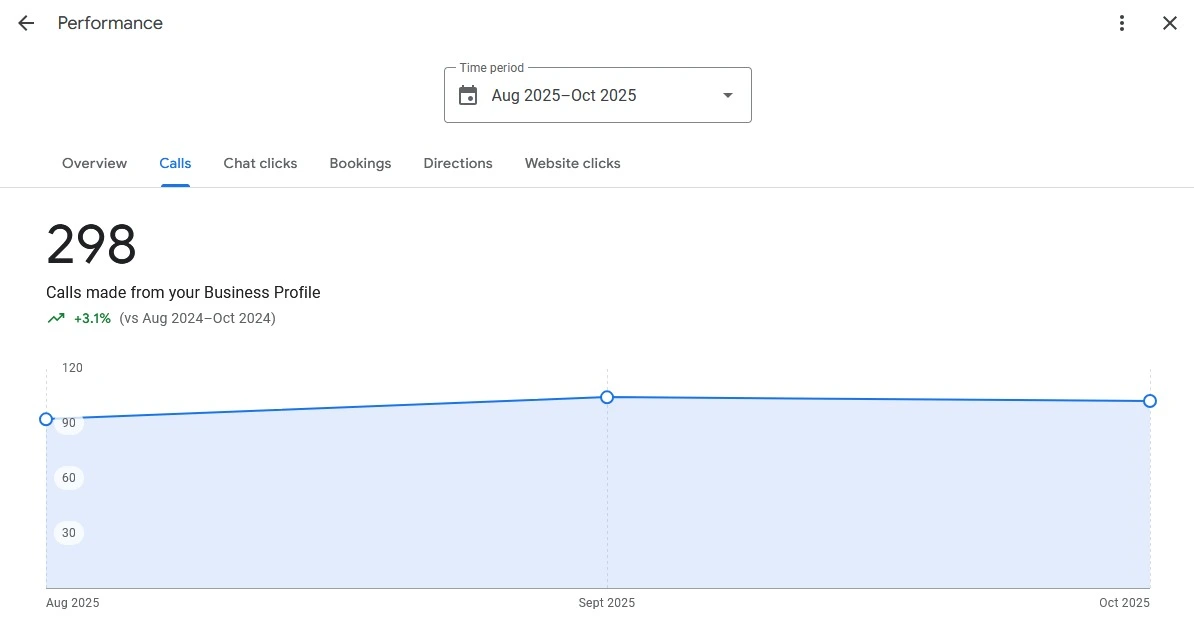
Task: Show the Directions tab
Action: click(x=458, y=163)
